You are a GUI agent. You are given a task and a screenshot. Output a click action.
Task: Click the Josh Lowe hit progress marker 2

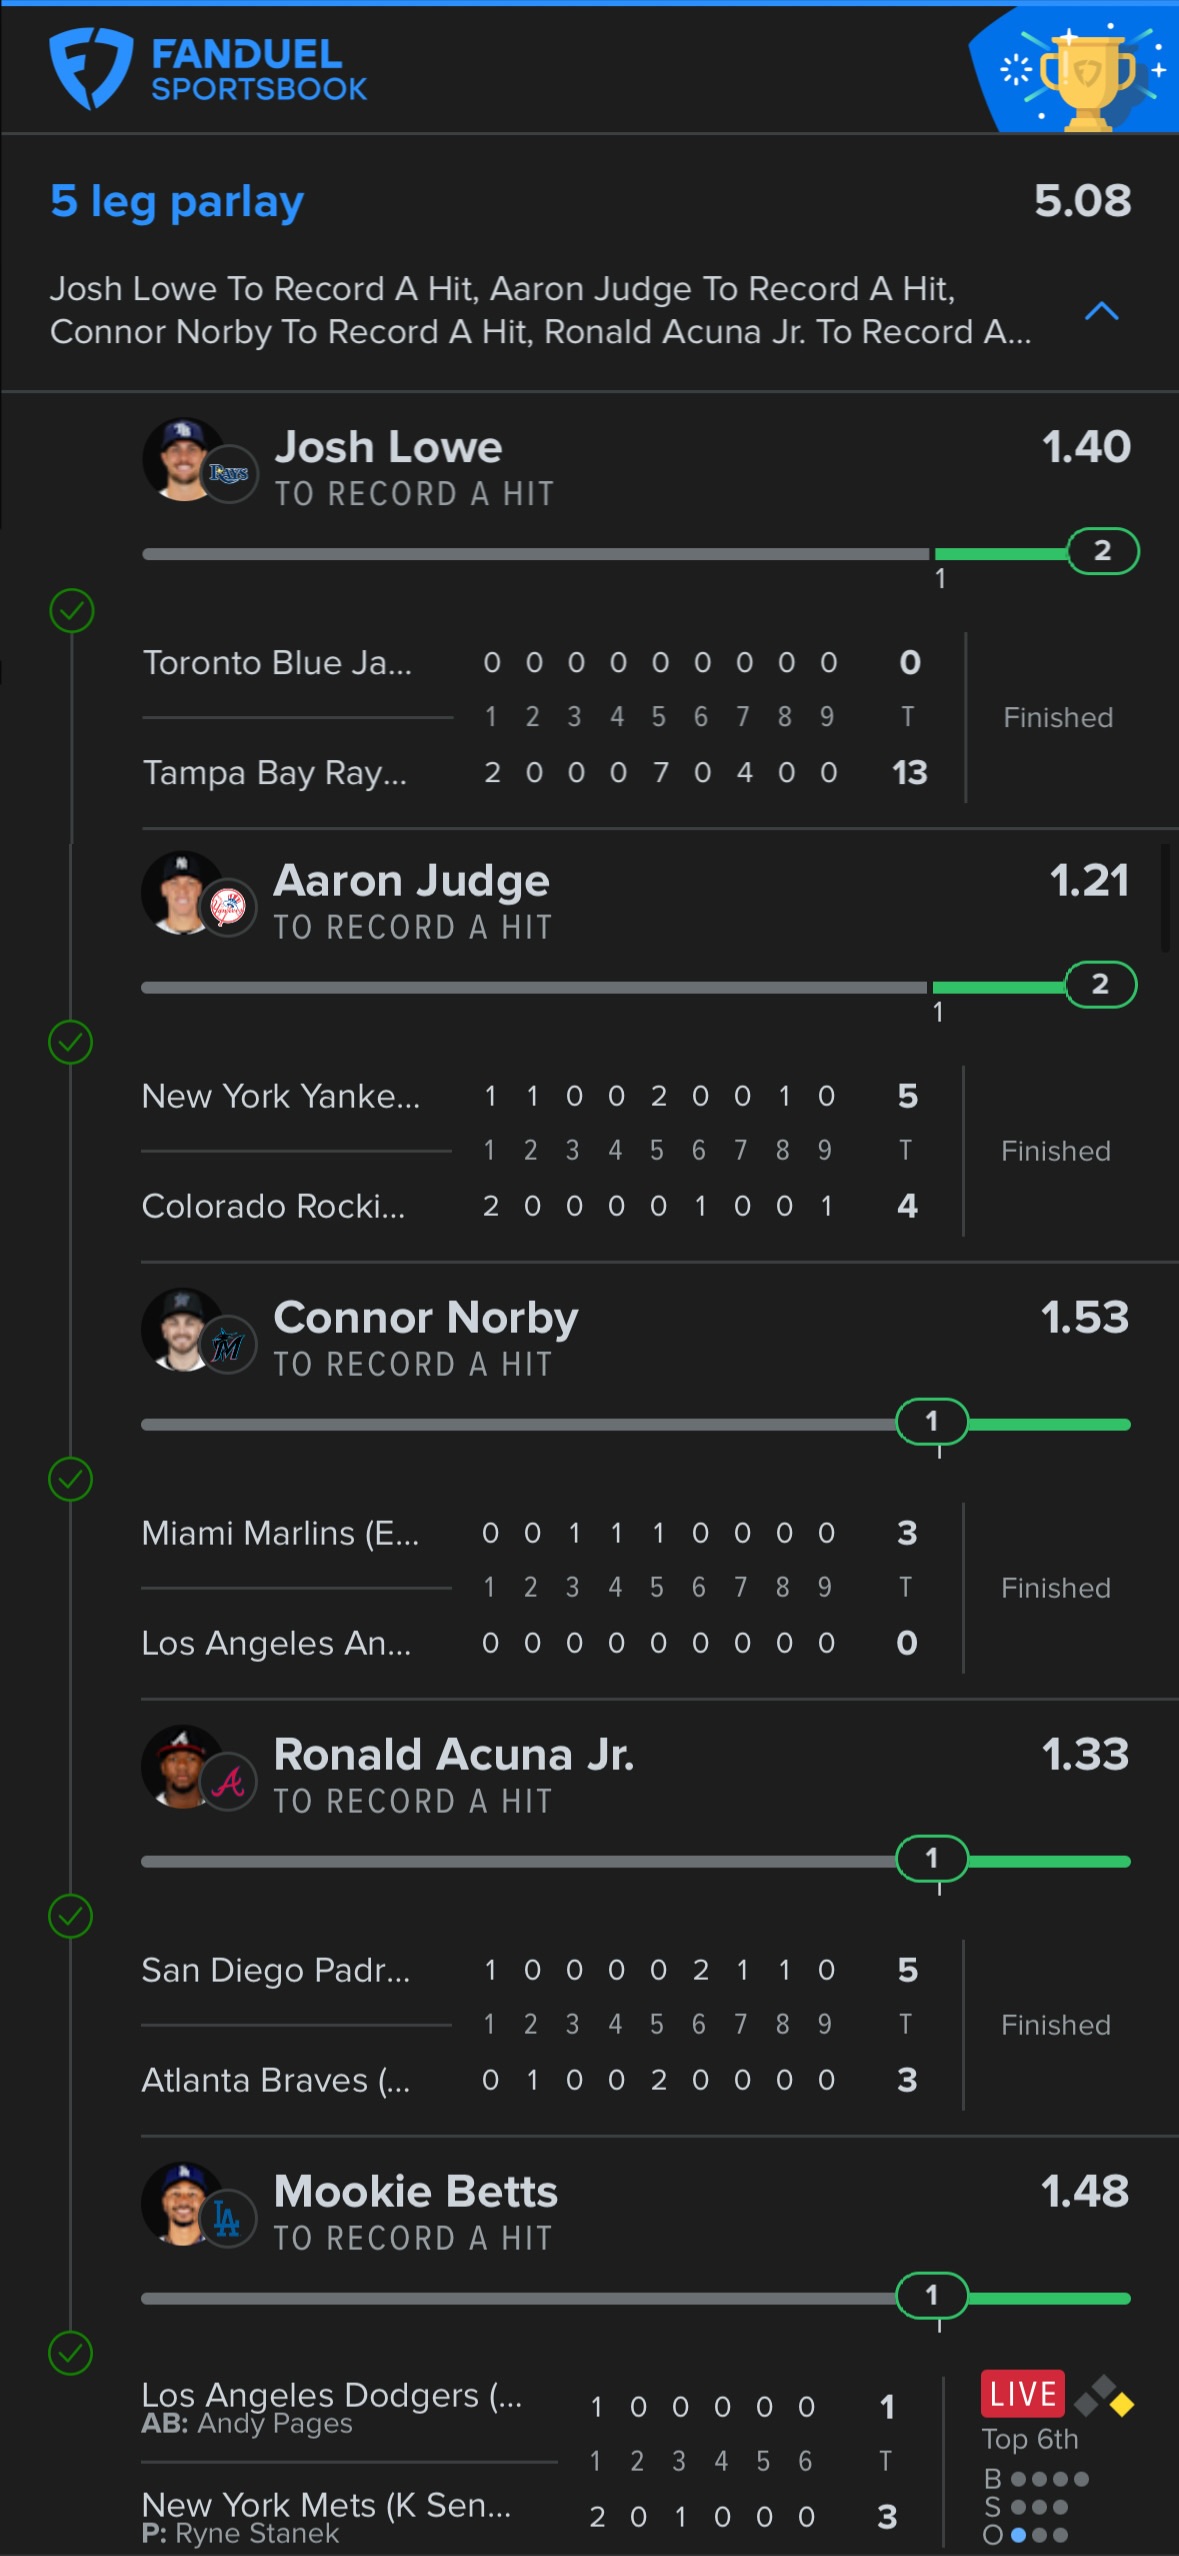pyautogui.click(x=1102, y=551)
